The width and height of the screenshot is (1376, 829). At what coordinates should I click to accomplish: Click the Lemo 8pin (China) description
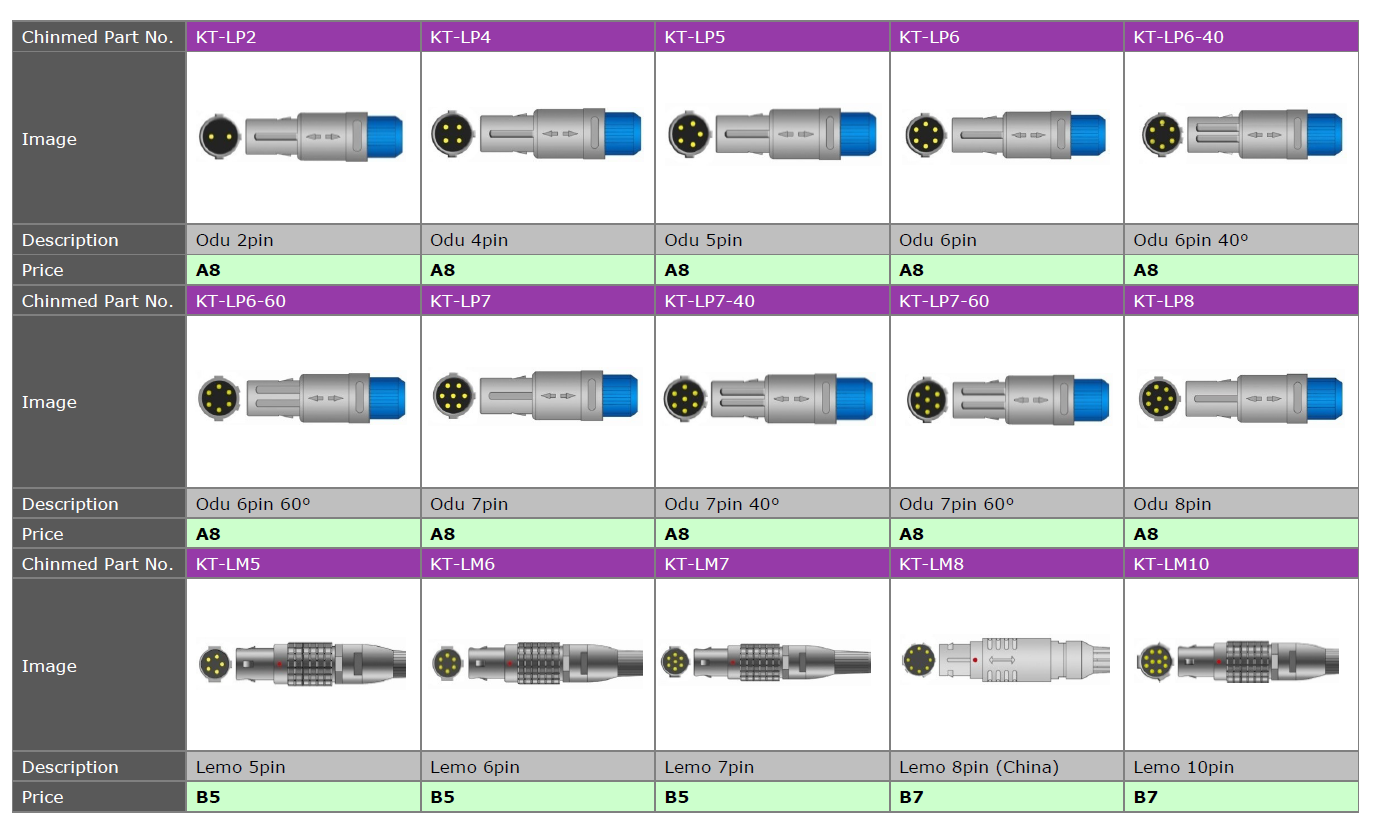tap(979, 767)
